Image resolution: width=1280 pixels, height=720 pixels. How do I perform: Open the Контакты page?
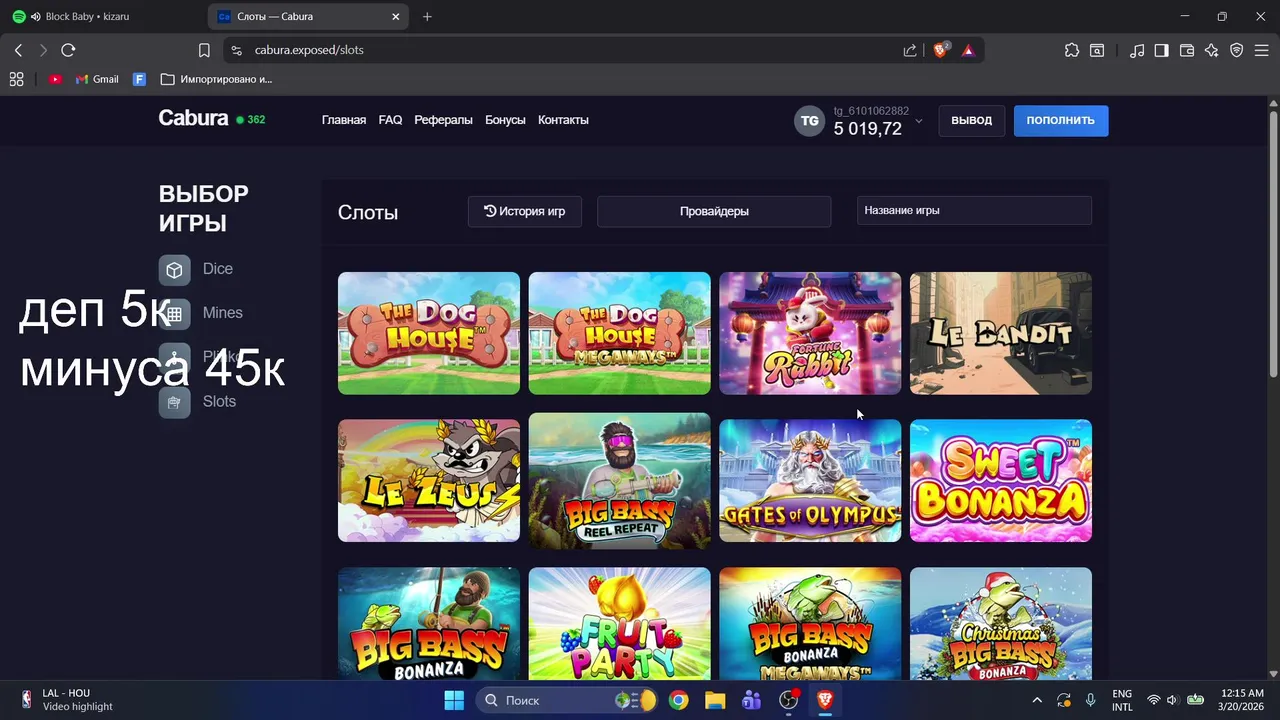pos(563,120)
